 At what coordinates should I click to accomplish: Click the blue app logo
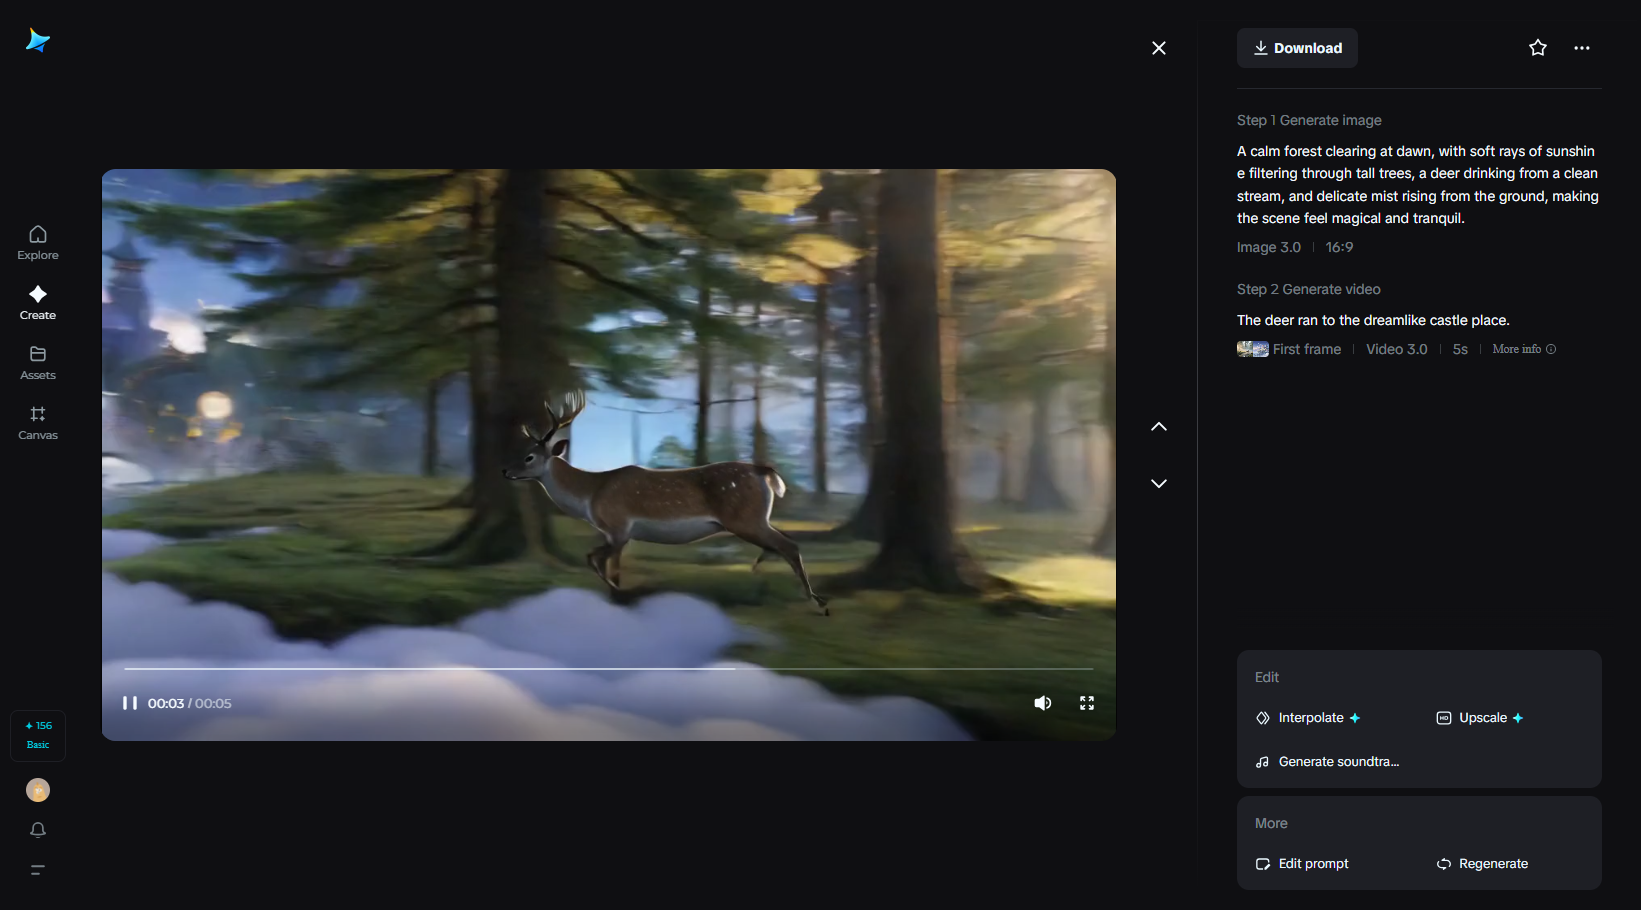(38, 40)
